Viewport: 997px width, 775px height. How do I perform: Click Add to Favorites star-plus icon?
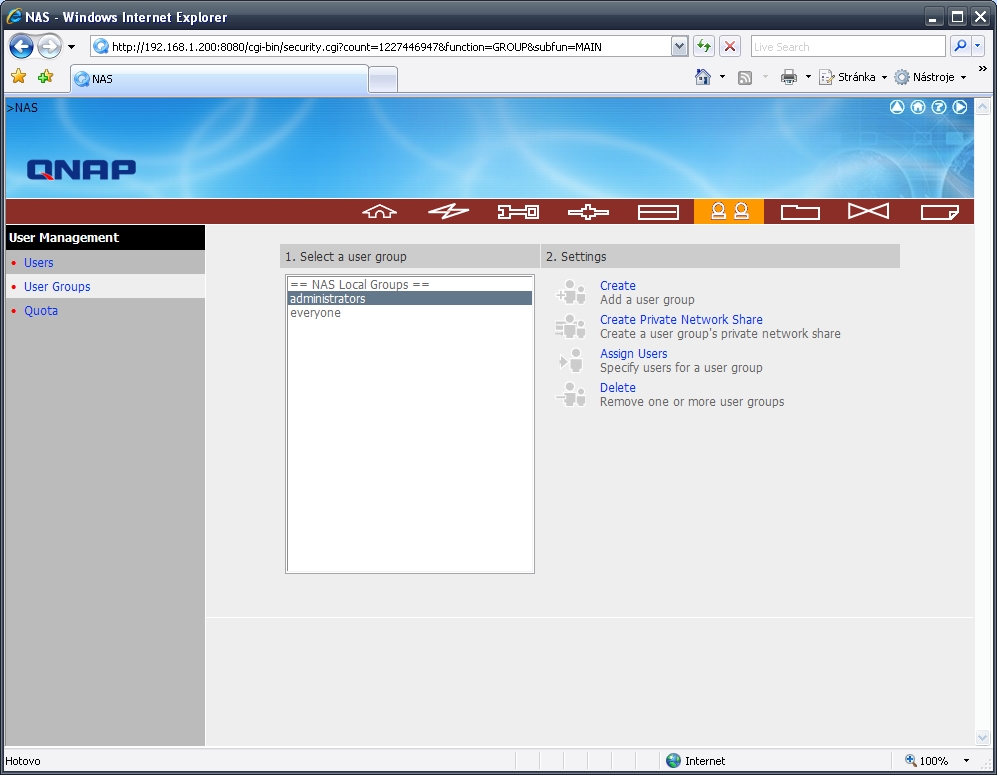[x=45, y=77]
